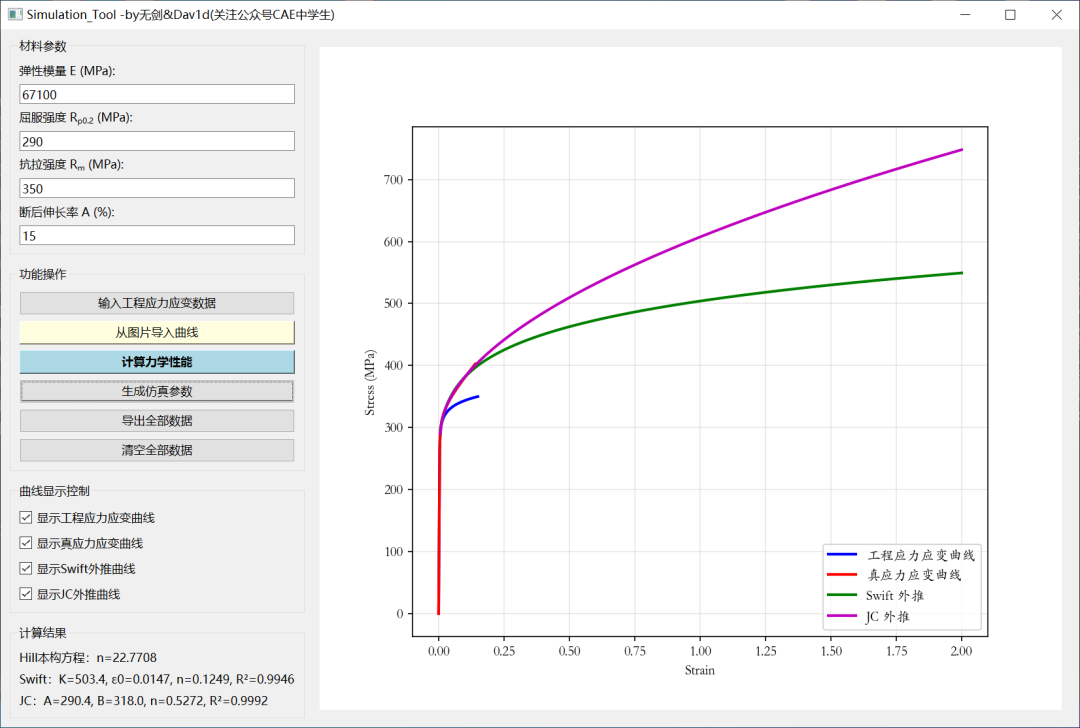Close the Simulation_Tool window
Image resolution: width=1080 pixels, height=728 pixels.
pos(1057,14)
